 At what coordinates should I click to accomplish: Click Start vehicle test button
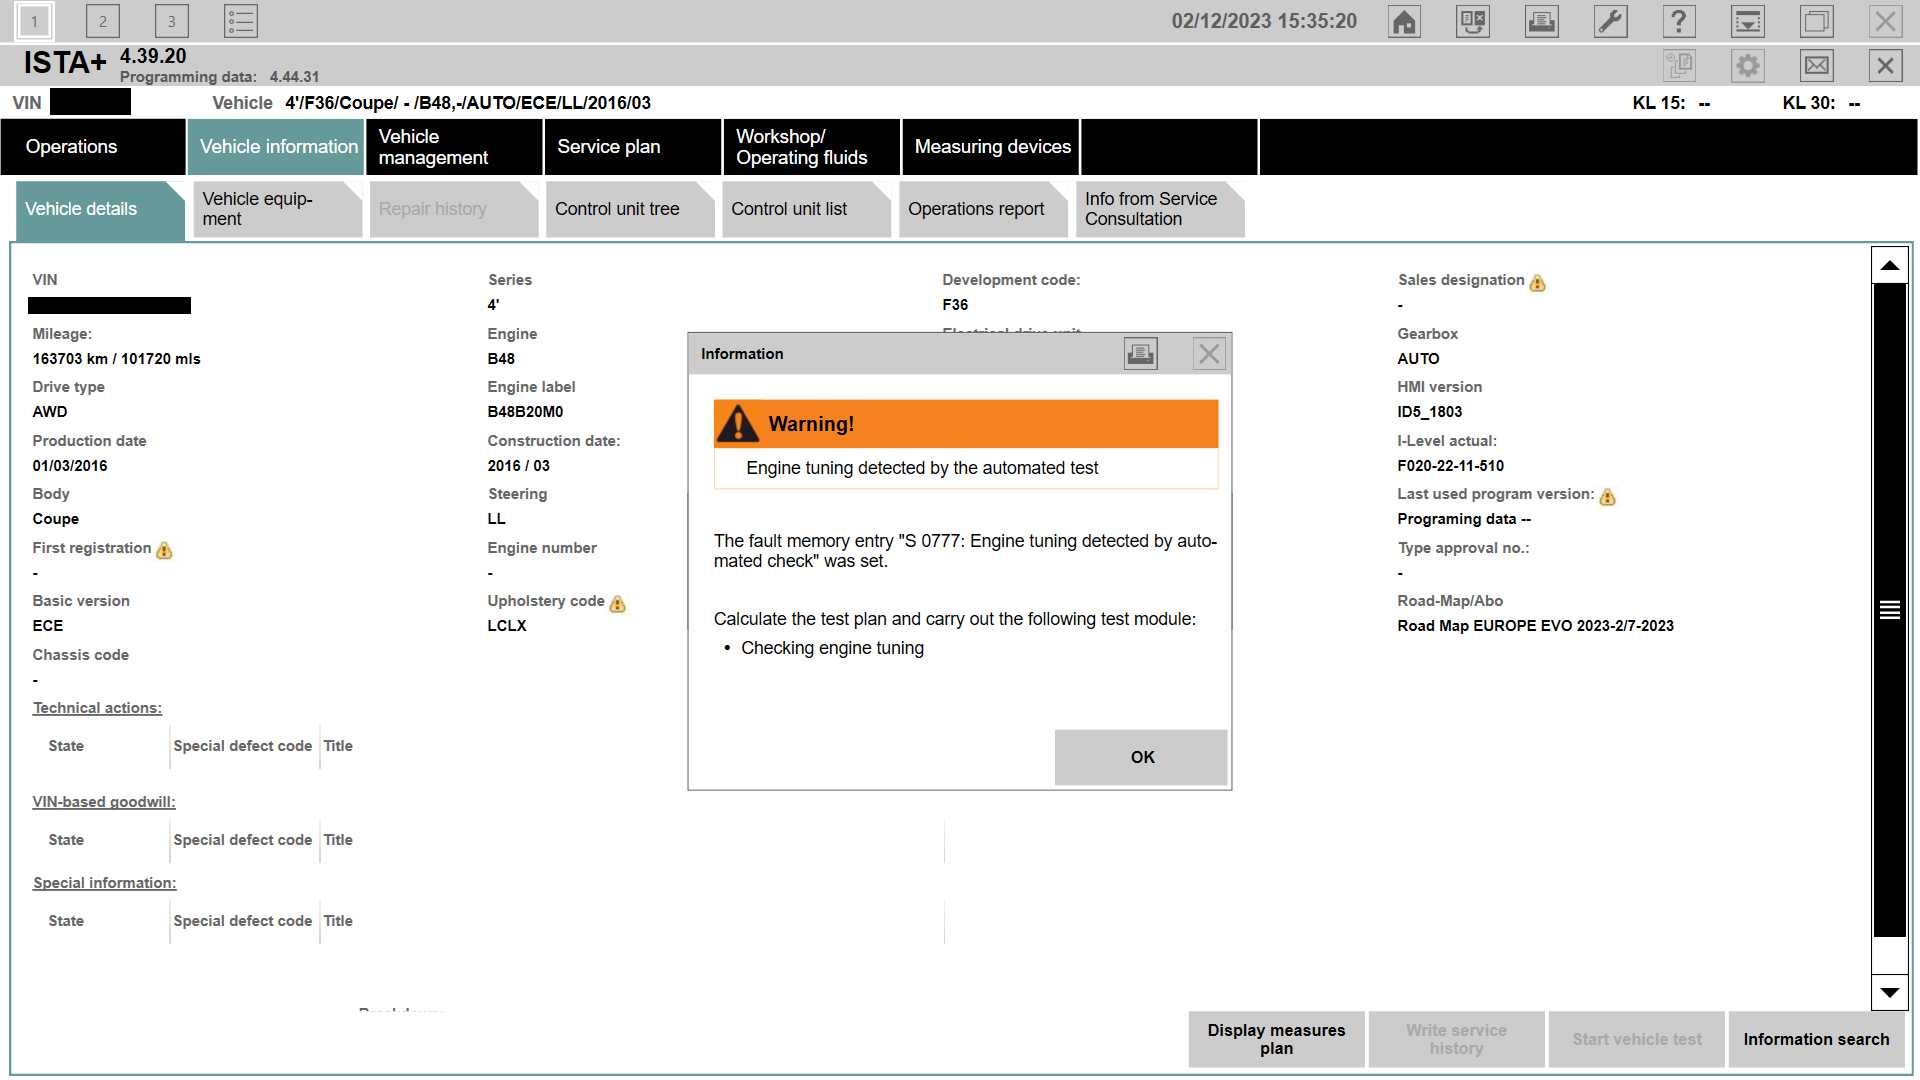click(1636, 1039)
